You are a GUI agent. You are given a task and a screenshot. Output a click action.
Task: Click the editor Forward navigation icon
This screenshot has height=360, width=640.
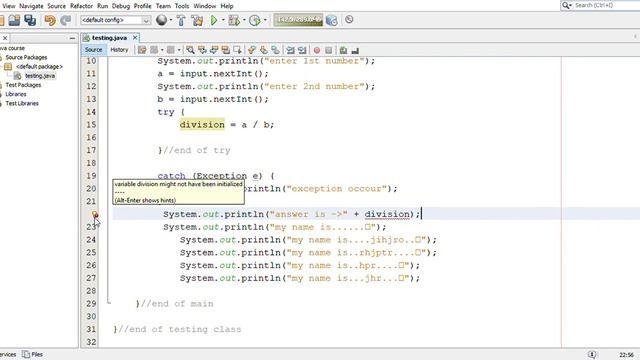tap(170, 50)
